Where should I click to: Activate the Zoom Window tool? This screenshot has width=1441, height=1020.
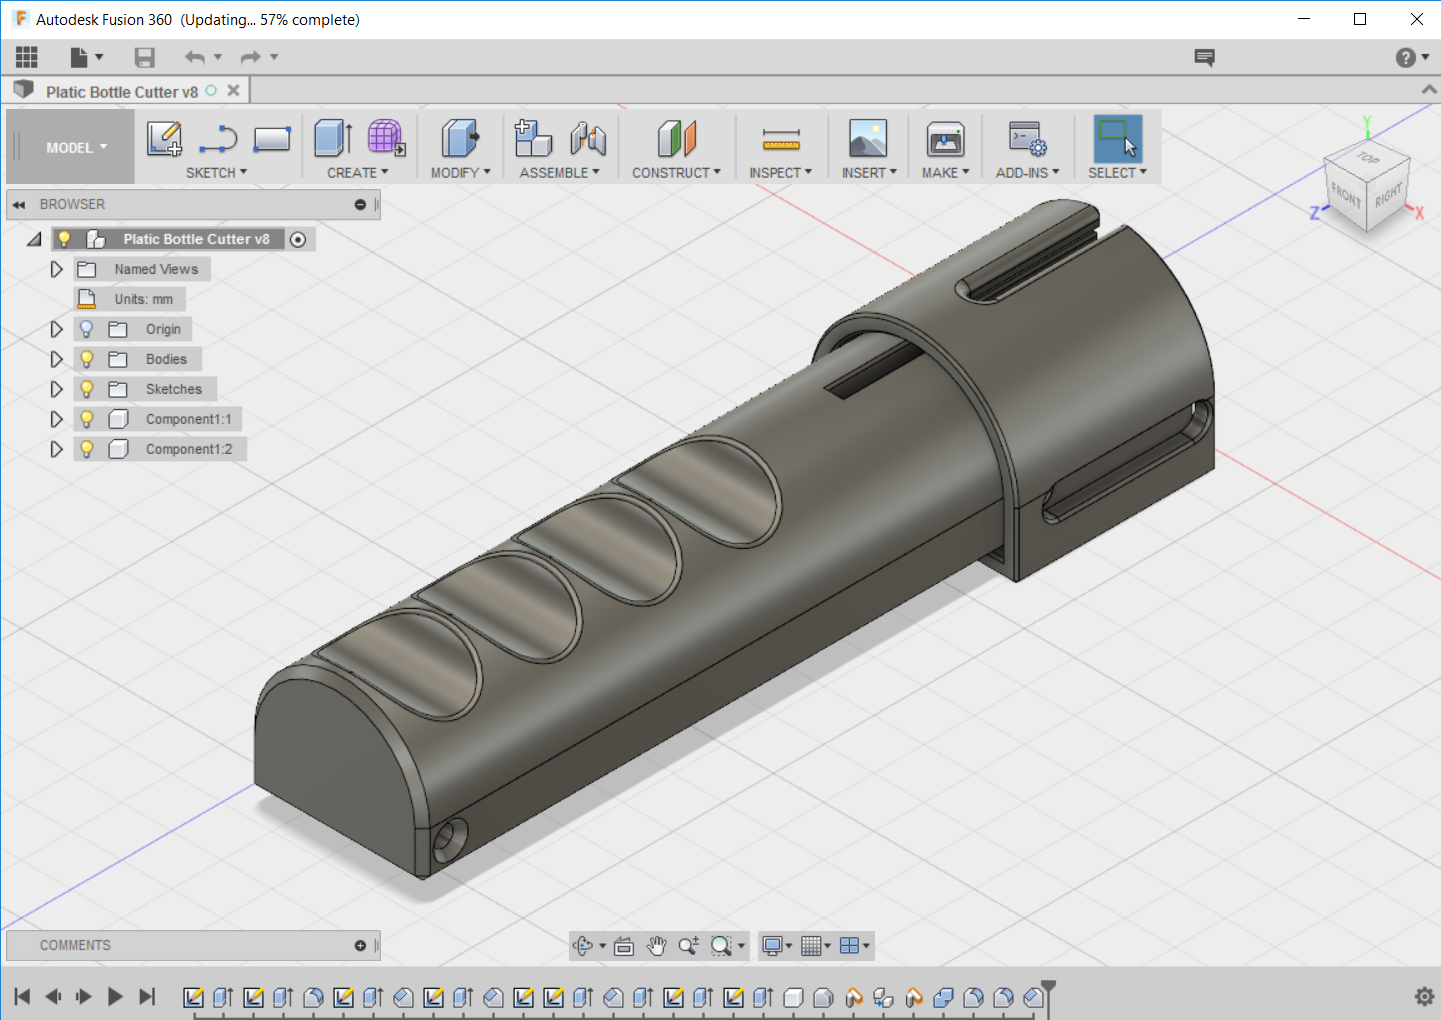(x=721, y=945)
